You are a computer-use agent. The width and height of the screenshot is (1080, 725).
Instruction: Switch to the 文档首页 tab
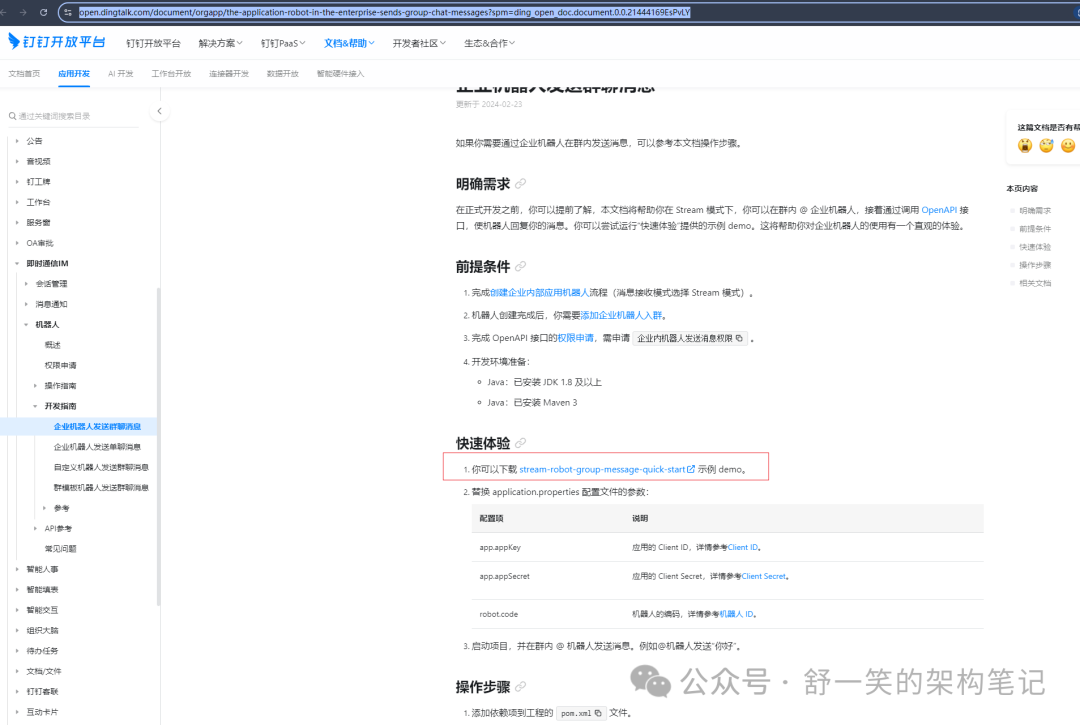(24, 74)
